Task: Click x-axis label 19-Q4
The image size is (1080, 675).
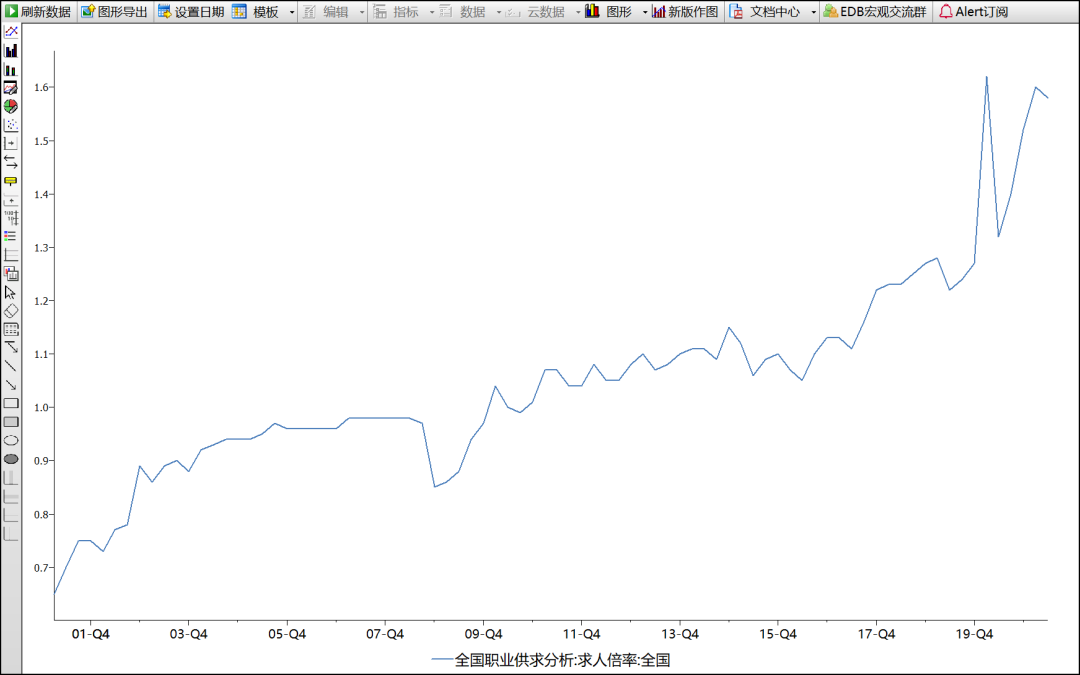Action: coord(975,634)
